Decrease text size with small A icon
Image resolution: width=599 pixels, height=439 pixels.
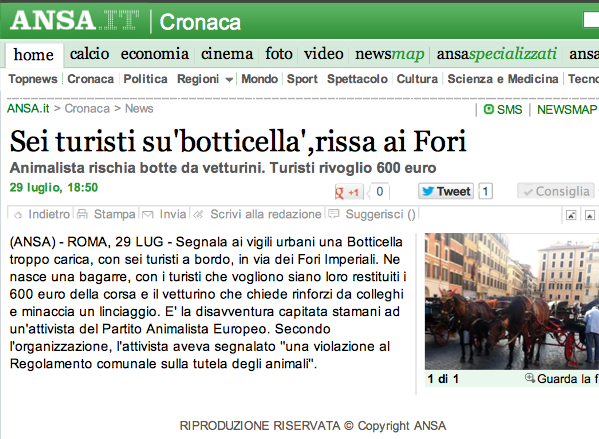tap(571, 215)
